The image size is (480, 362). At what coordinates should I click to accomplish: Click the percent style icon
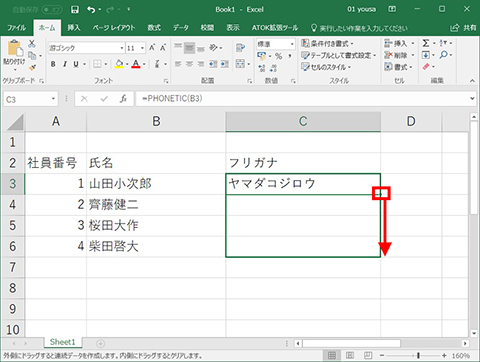(x=278, y=56)
